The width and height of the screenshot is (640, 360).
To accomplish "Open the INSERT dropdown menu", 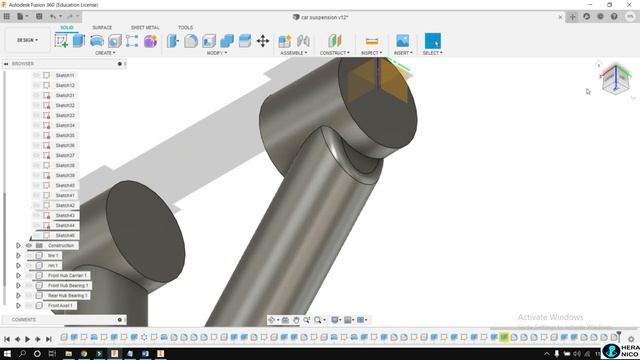I will (403, 53).
